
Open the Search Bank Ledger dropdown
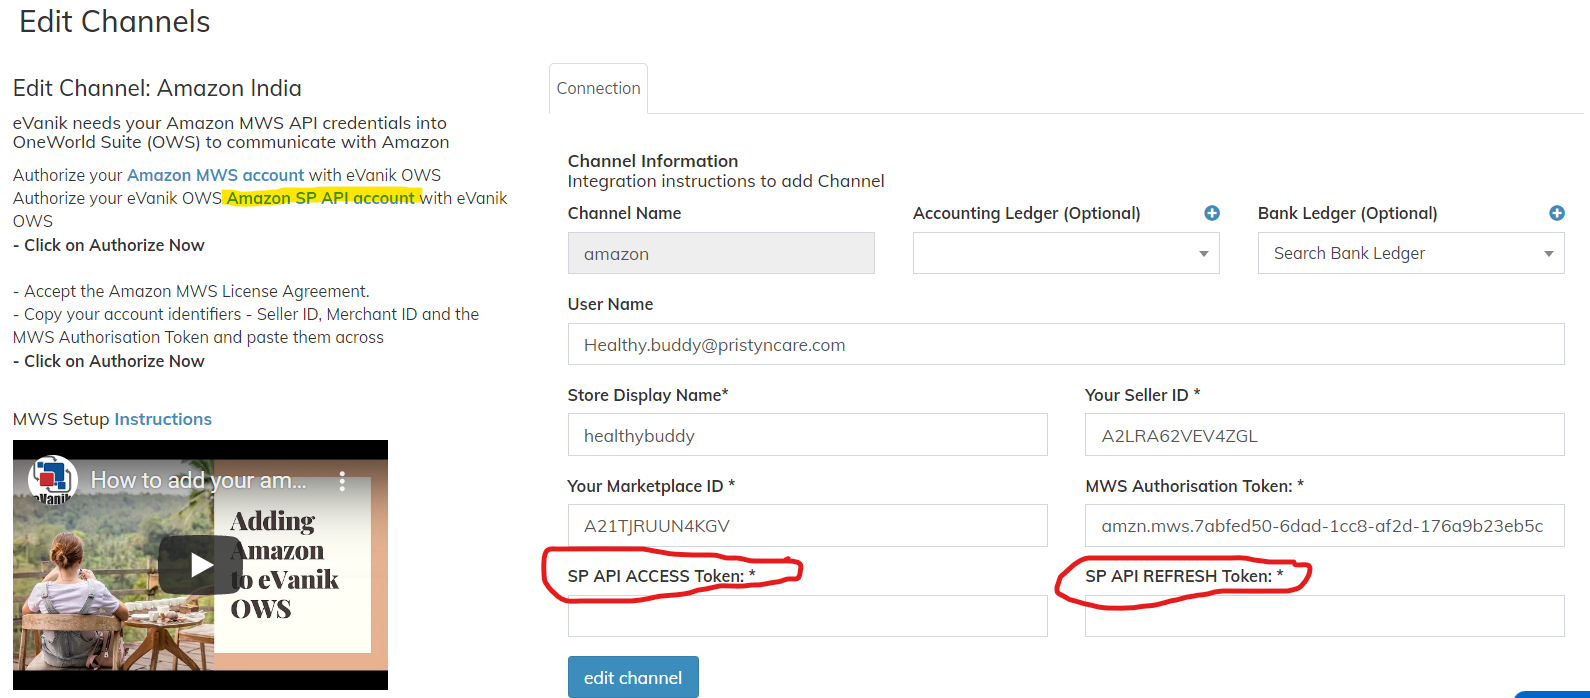pyautogui.click(x=1411, y=254)
